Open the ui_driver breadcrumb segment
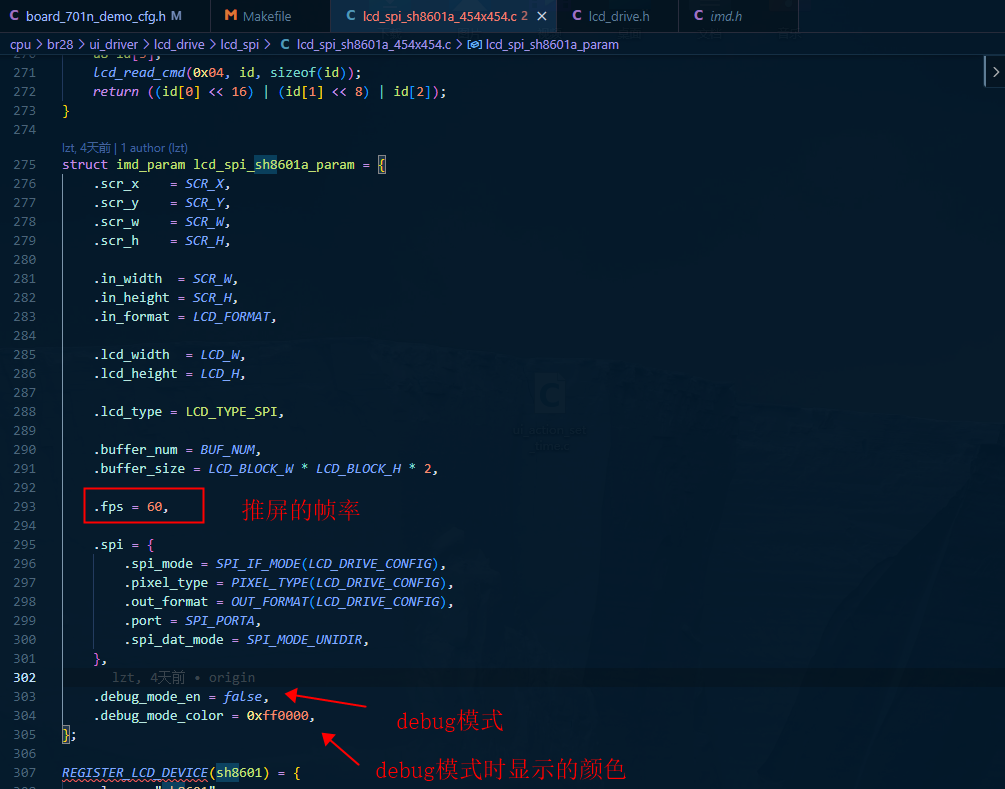Screen dimensions: 1005x789 [x=113, y=44]
